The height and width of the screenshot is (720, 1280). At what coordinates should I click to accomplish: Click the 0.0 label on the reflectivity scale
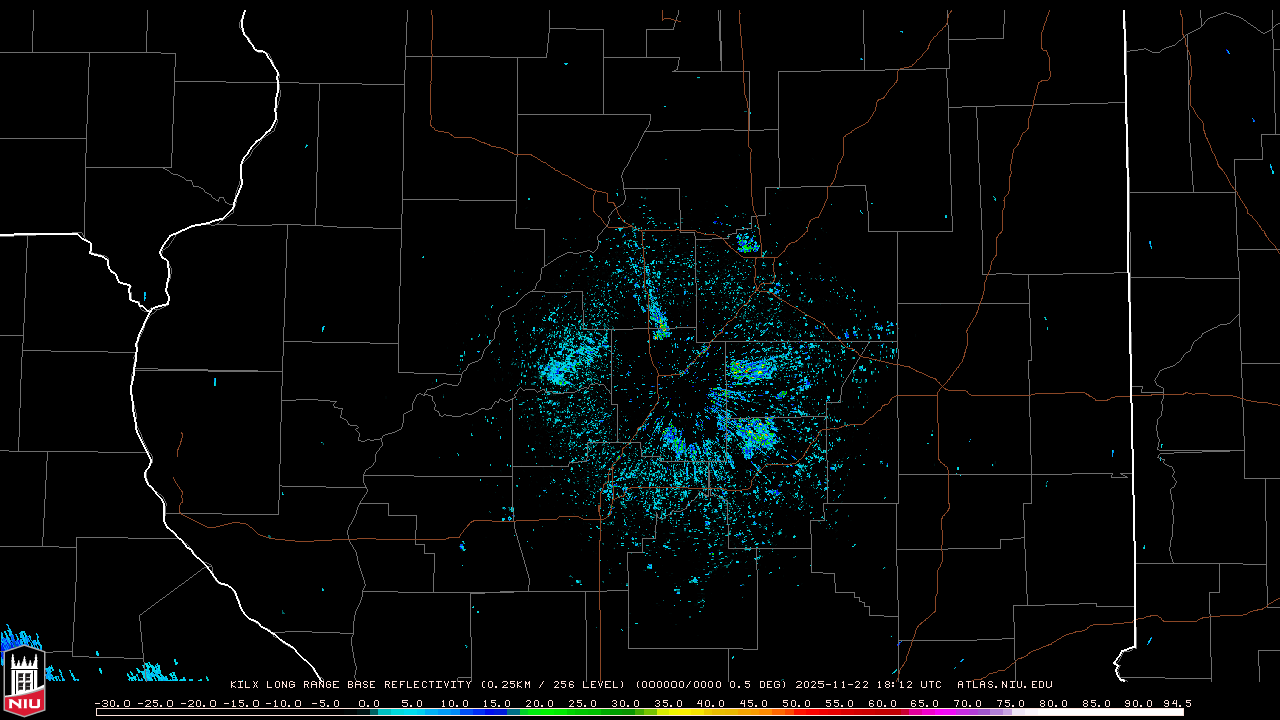pos(368,703)
